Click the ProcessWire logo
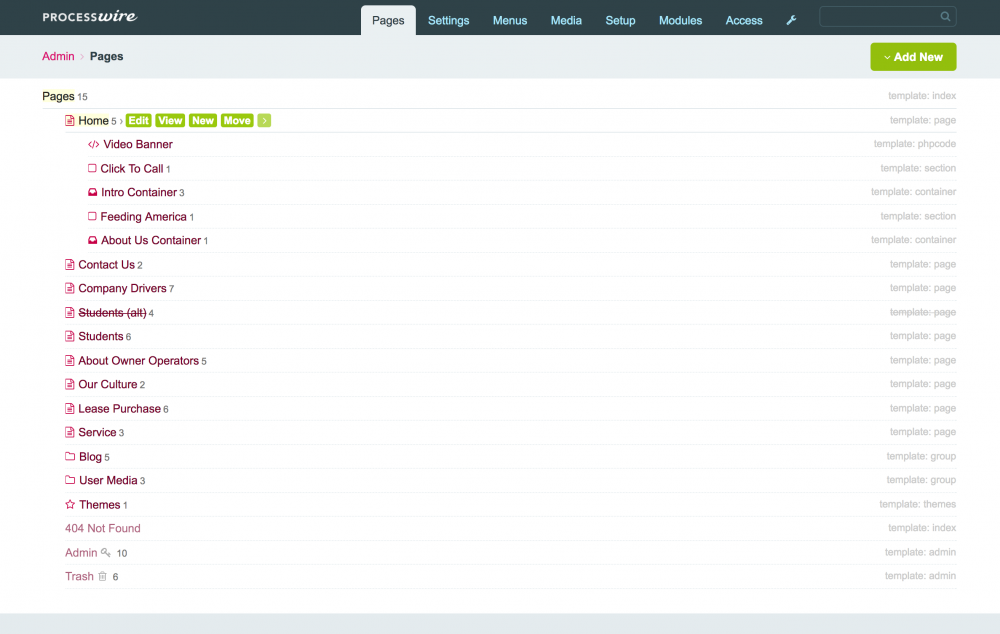Image resolution: width=1000 pixels, height=634 pixels. coord(90,17)
